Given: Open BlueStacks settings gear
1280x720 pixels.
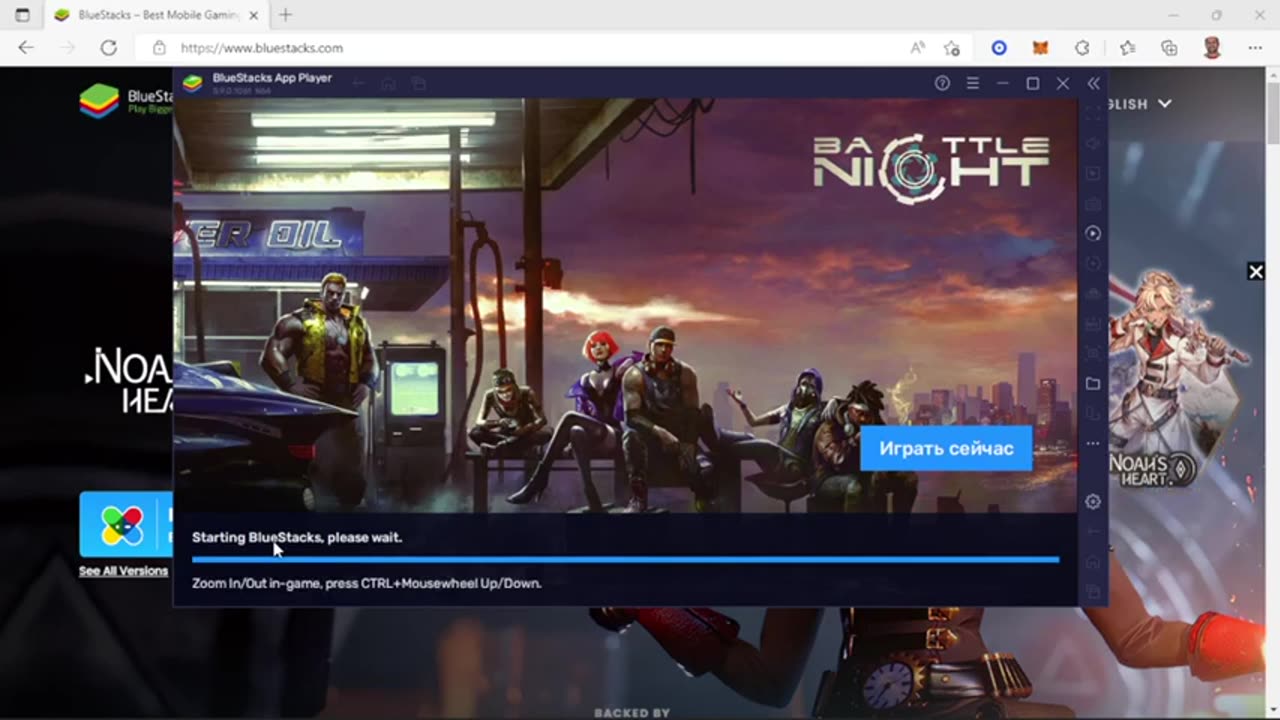Looking at the screenshot, I should tap(1093, 502).
